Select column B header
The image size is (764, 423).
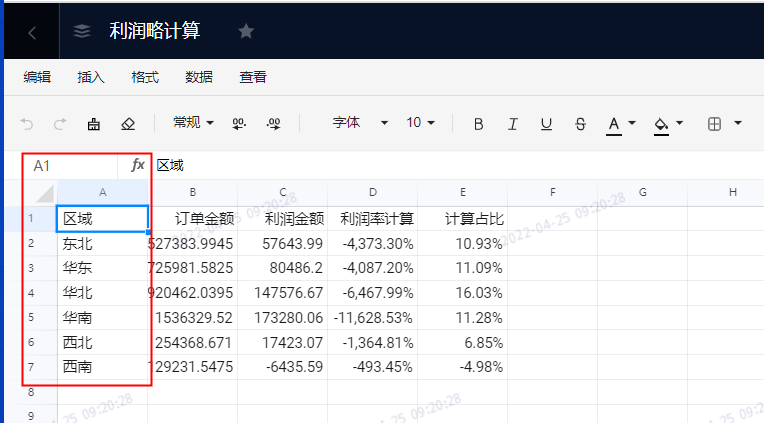click(192, 192)
